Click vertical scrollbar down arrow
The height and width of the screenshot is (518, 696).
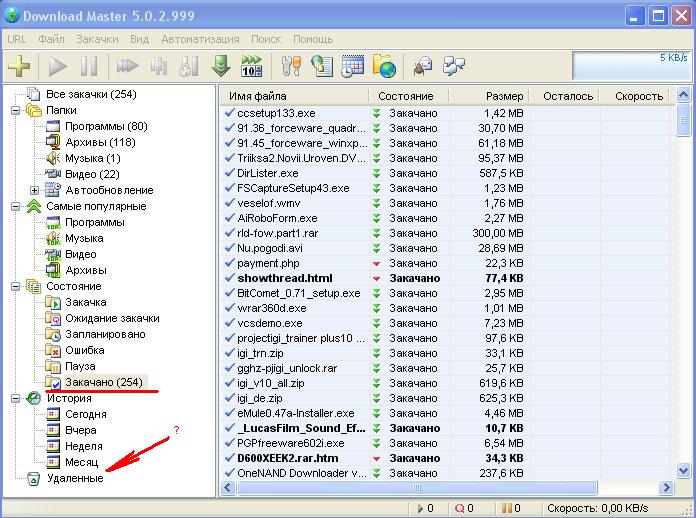point(684,471)
